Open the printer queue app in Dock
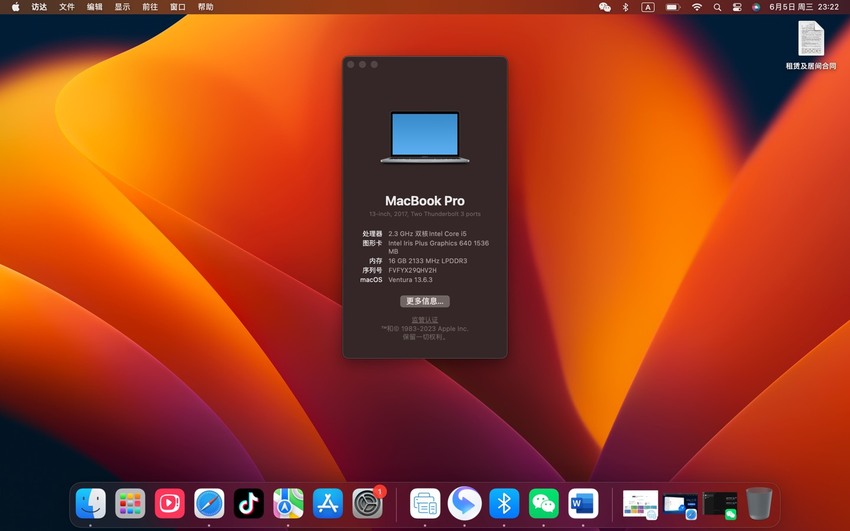Viewport: 850px width, 531px height. pyautogui.click(x=425, y=503)
